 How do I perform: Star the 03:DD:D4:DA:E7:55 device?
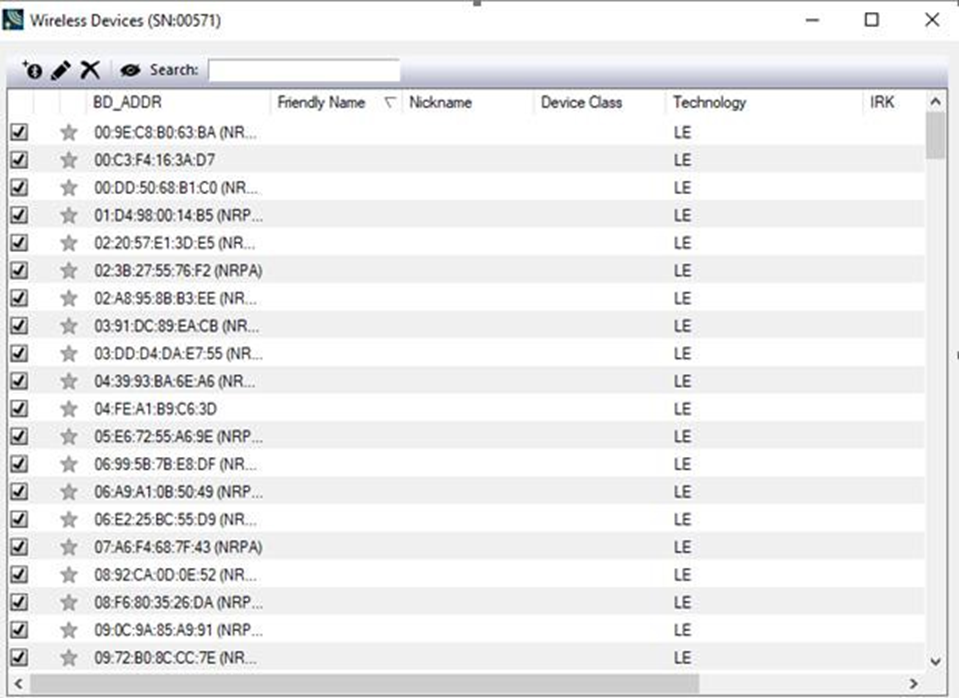[x=68, y=354]
